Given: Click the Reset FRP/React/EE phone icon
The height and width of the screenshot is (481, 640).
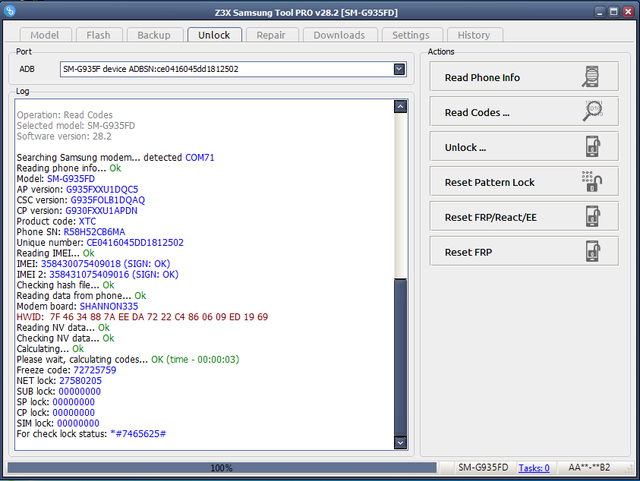Looking at the screenshot, I should pyautogui.click(x=593, y=216).
